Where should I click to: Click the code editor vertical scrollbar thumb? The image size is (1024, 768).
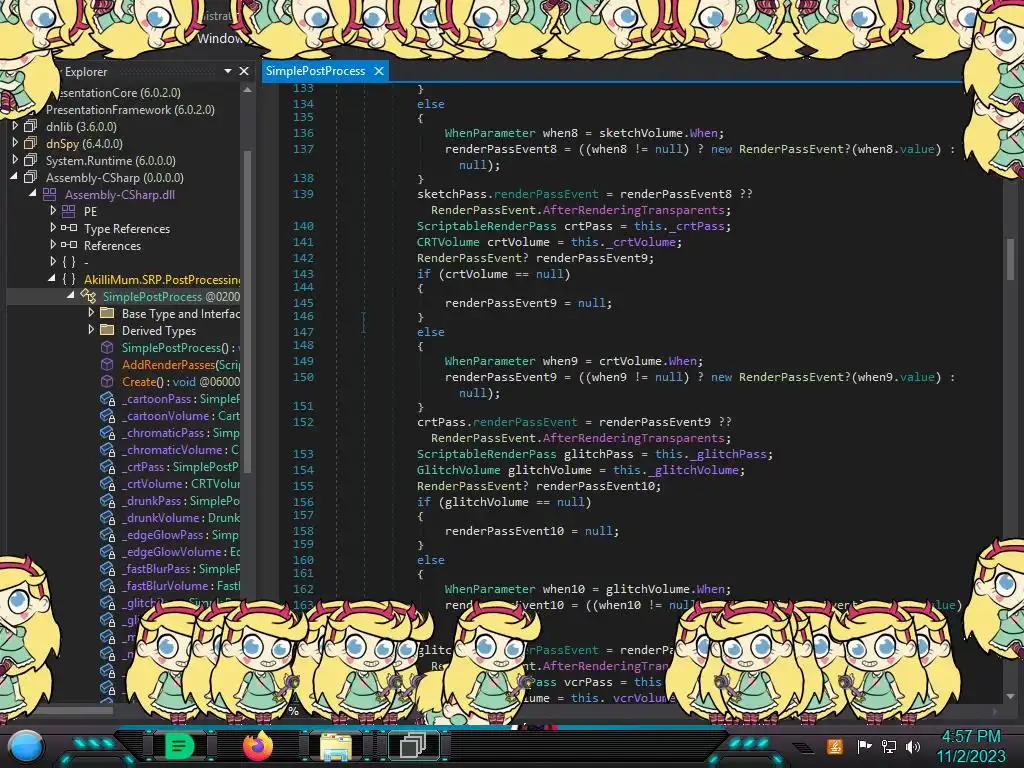coord(1010,259)
